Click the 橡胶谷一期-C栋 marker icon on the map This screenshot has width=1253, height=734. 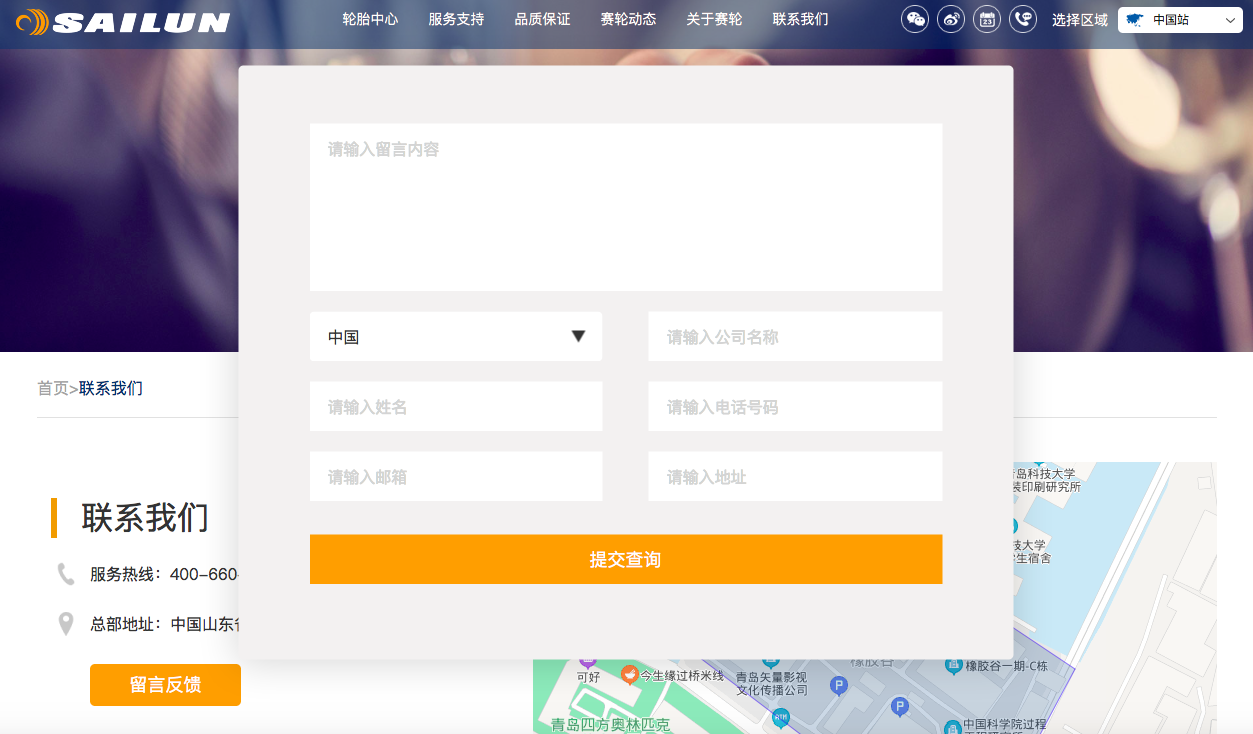[x=954, y=666]
